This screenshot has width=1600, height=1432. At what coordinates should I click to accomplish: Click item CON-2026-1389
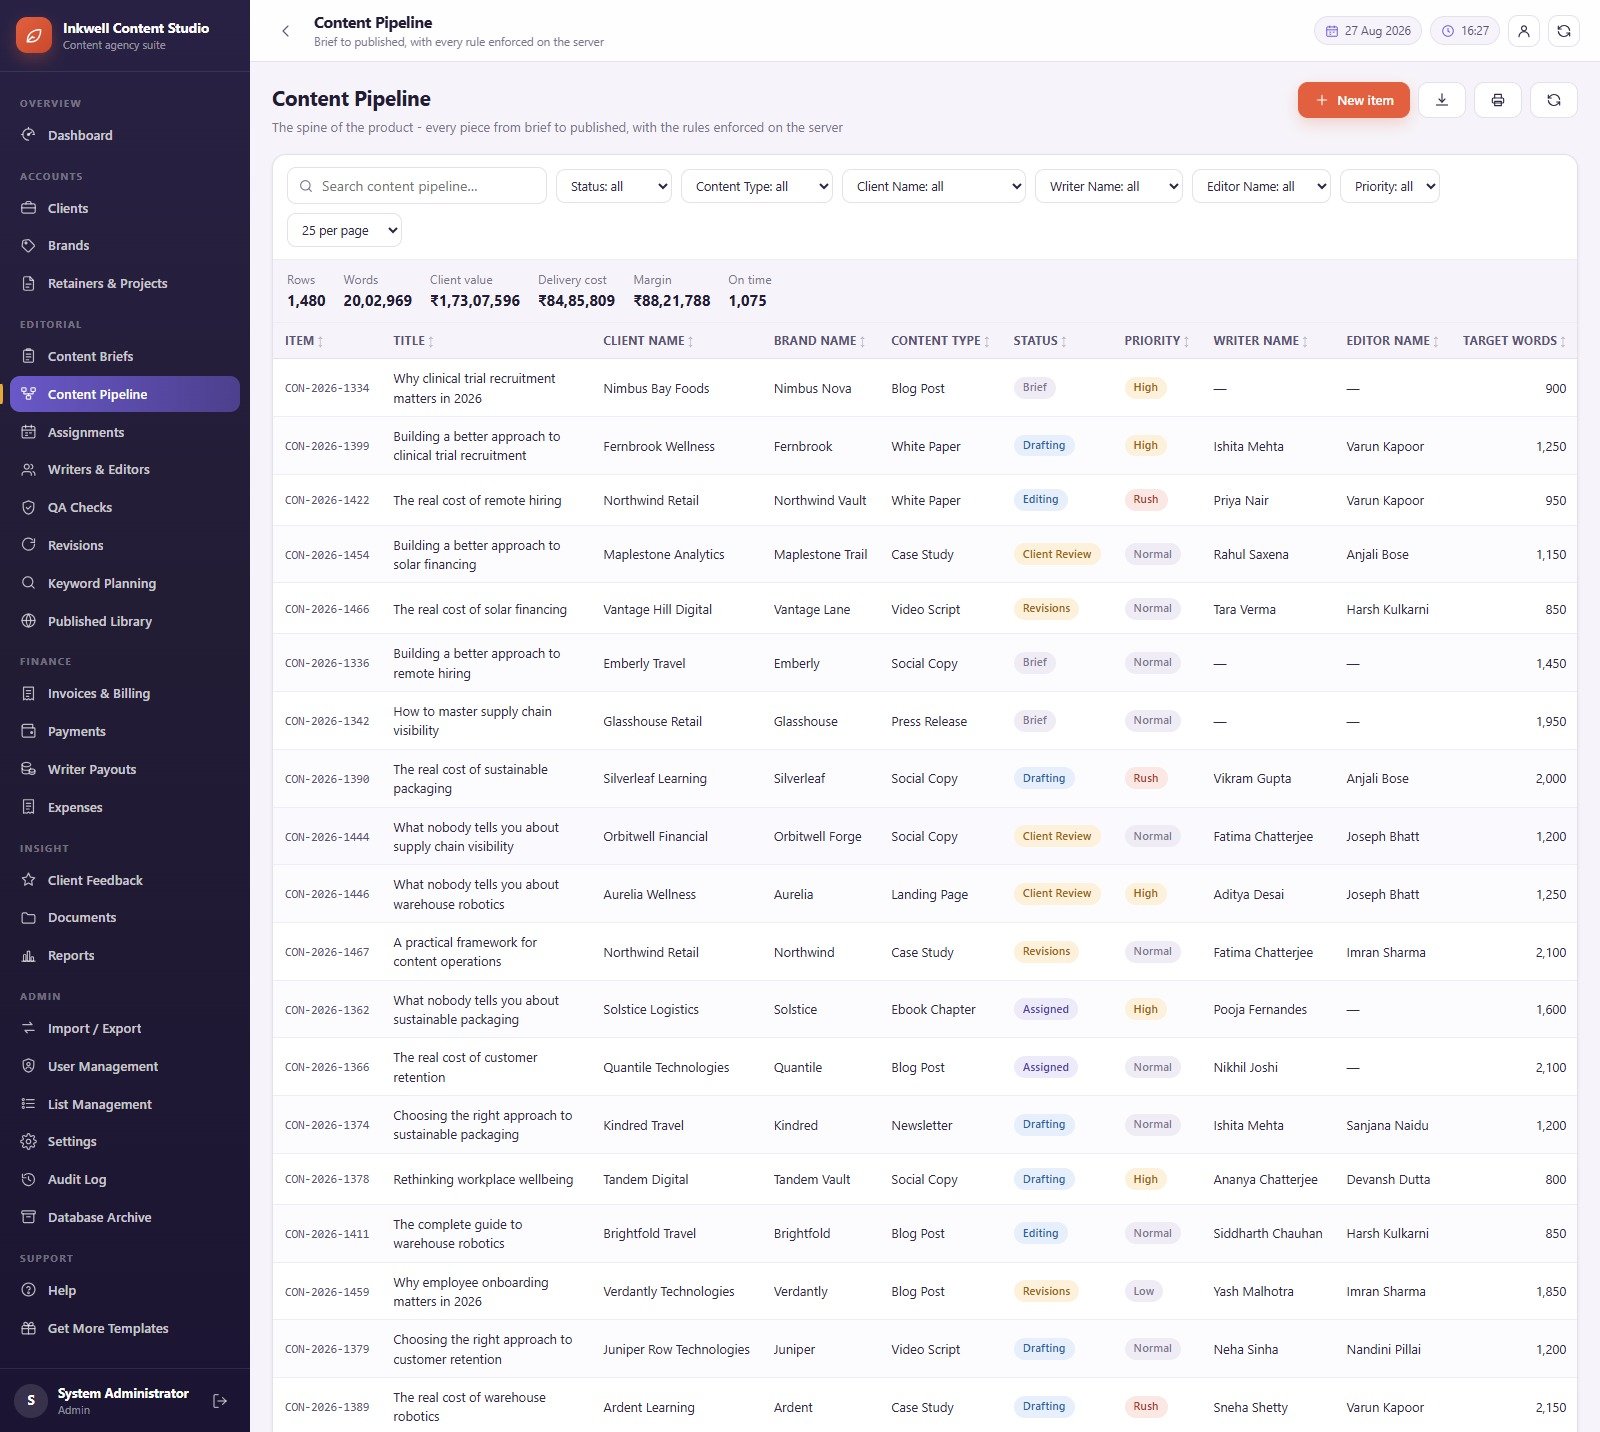pyautogui.click(x=327, y=1407)
